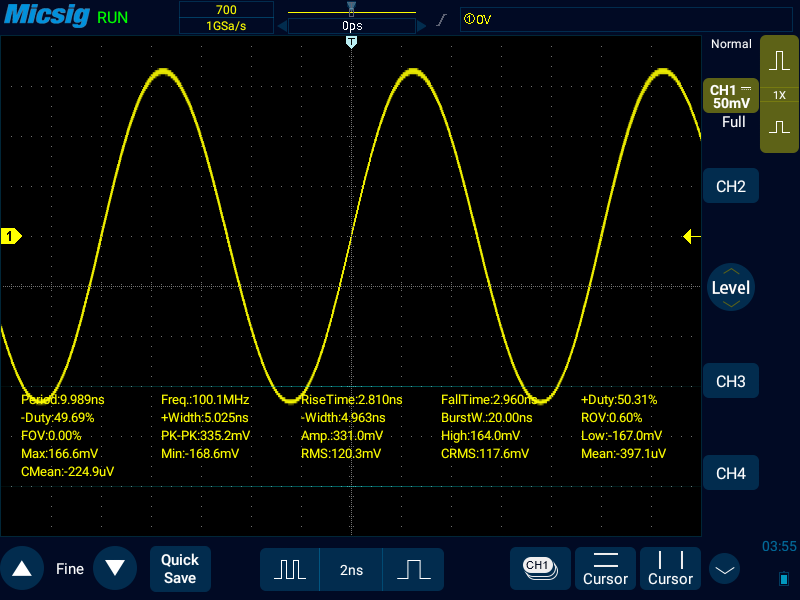Select the -Duty:49.69% measurement
This screenshot has width=800, height=600.
tap(58, 418)
